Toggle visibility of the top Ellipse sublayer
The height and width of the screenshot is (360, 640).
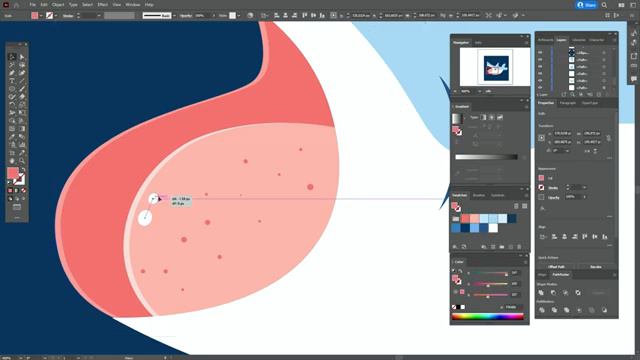540,53
